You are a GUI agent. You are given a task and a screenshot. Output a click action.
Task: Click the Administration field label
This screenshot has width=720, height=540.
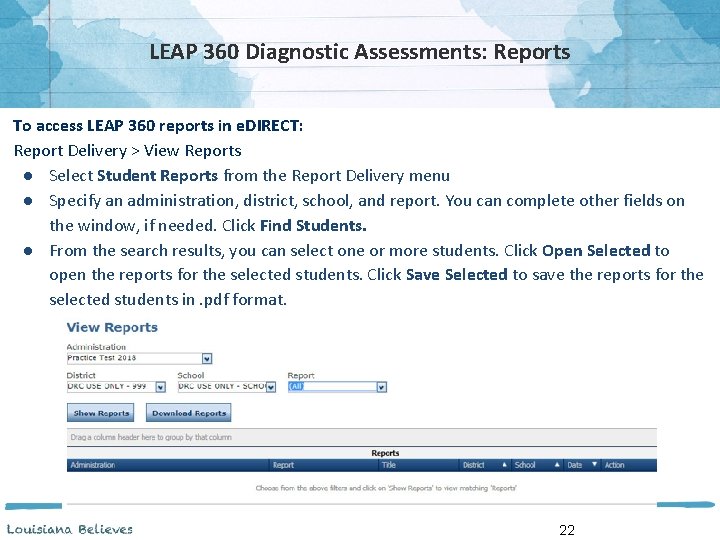[96, 347]
